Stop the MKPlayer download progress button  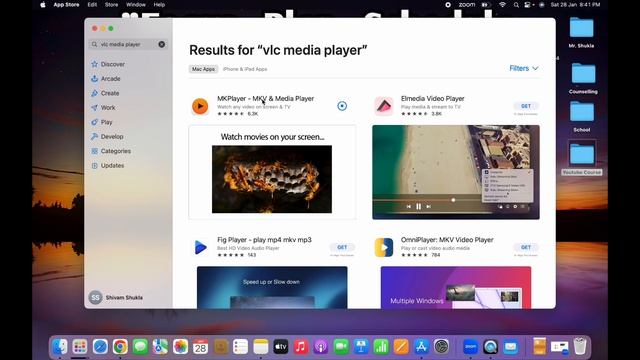pos(342,106)
